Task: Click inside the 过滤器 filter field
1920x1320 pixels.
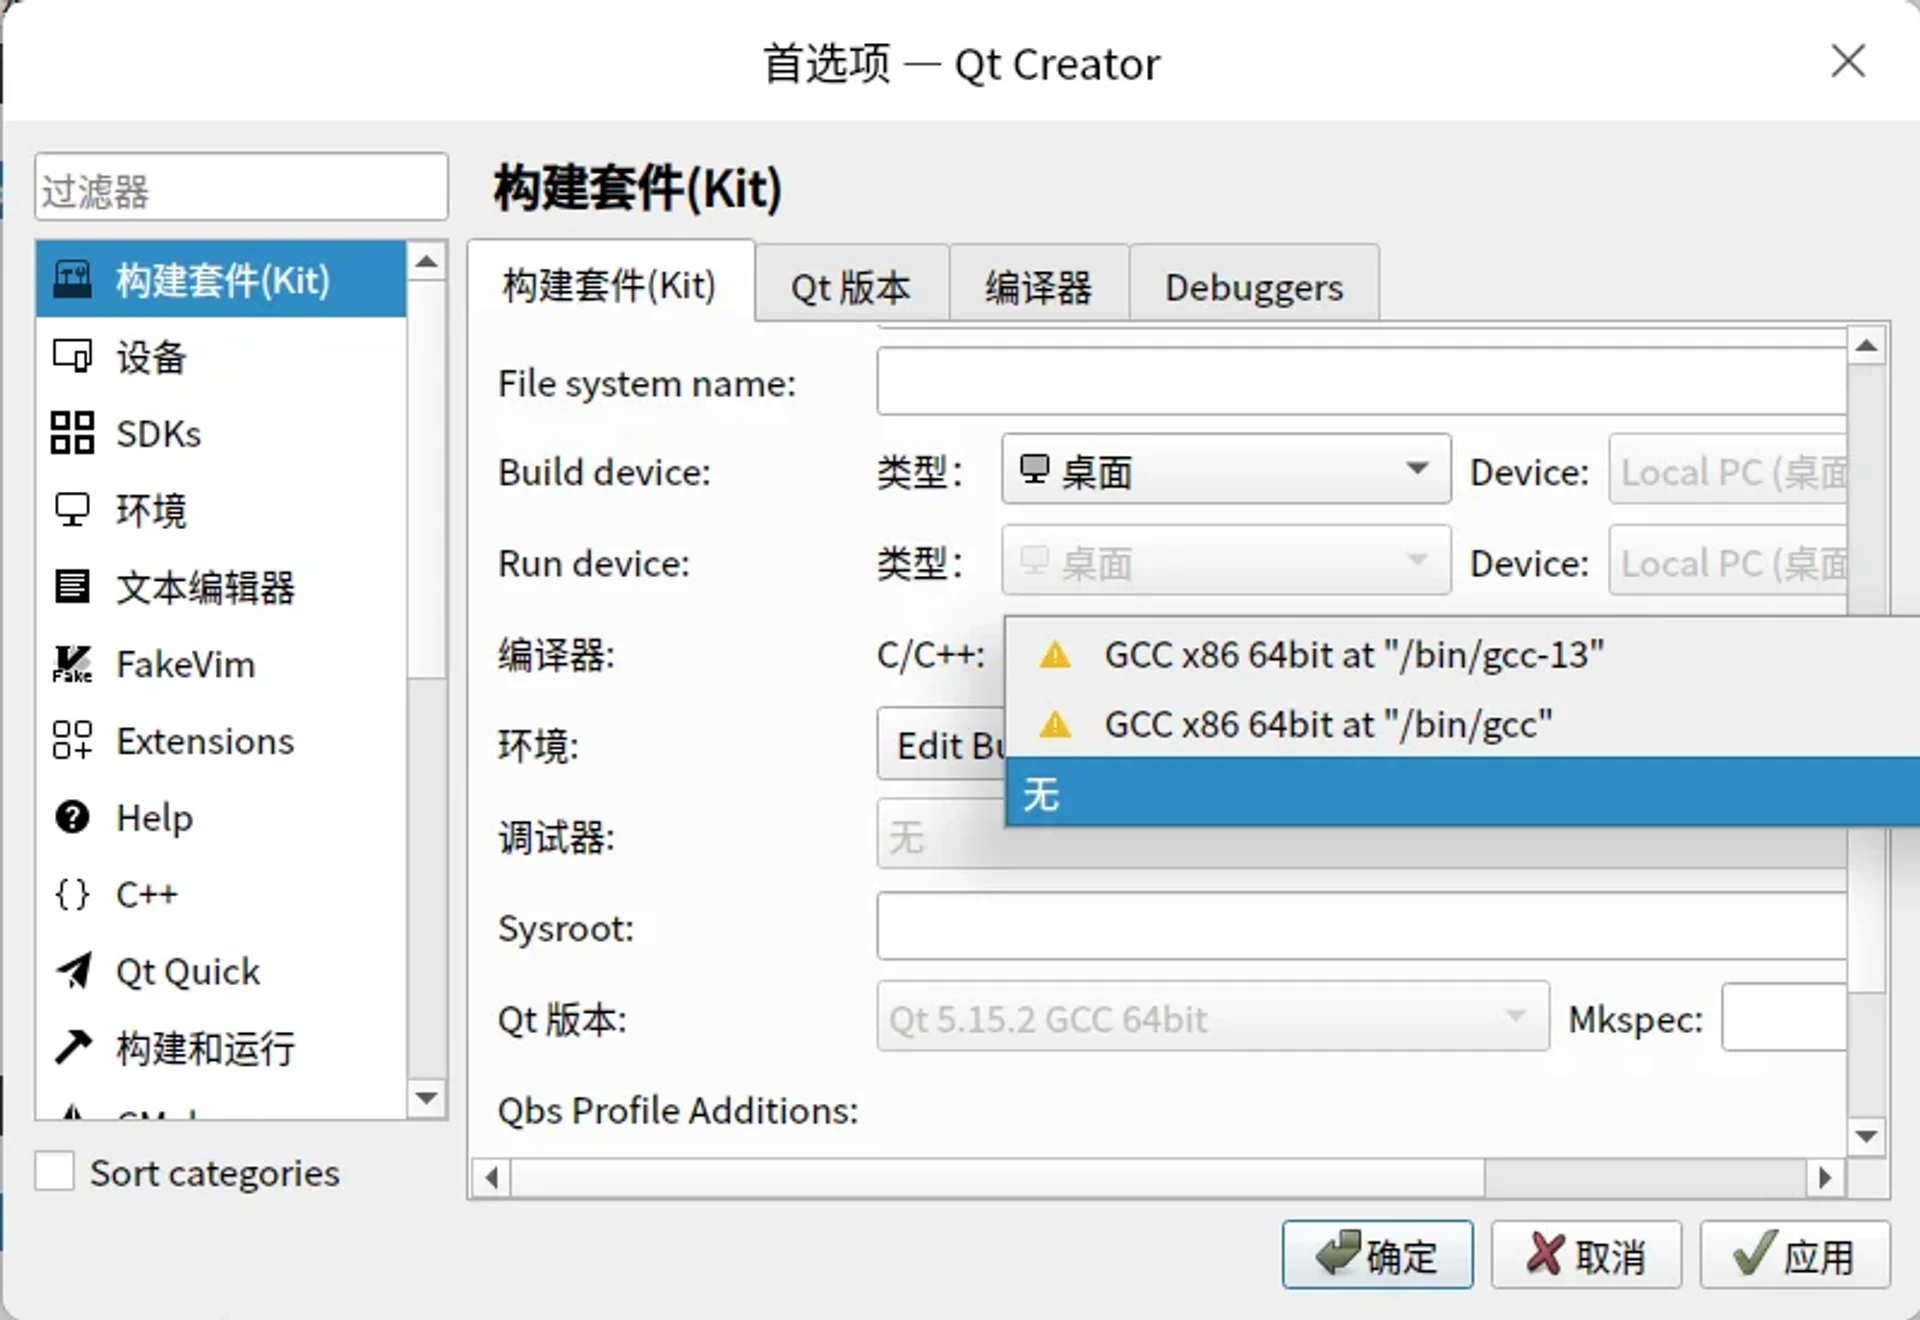Action: point(240,188)
